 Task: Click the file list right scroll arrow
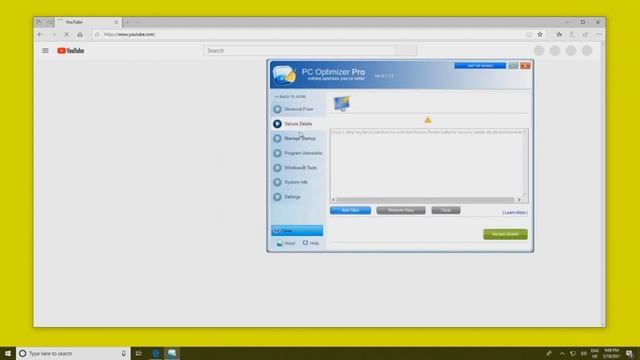point(519,200)
